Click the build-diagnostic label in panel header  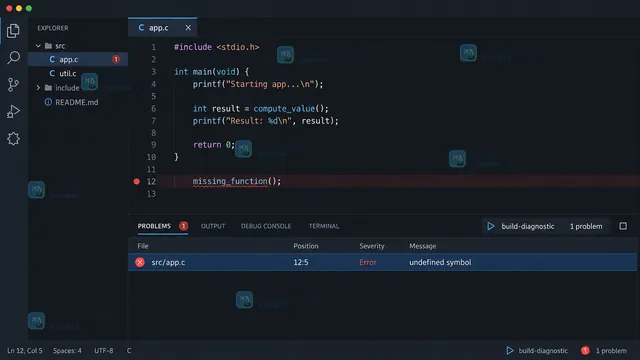528,226
